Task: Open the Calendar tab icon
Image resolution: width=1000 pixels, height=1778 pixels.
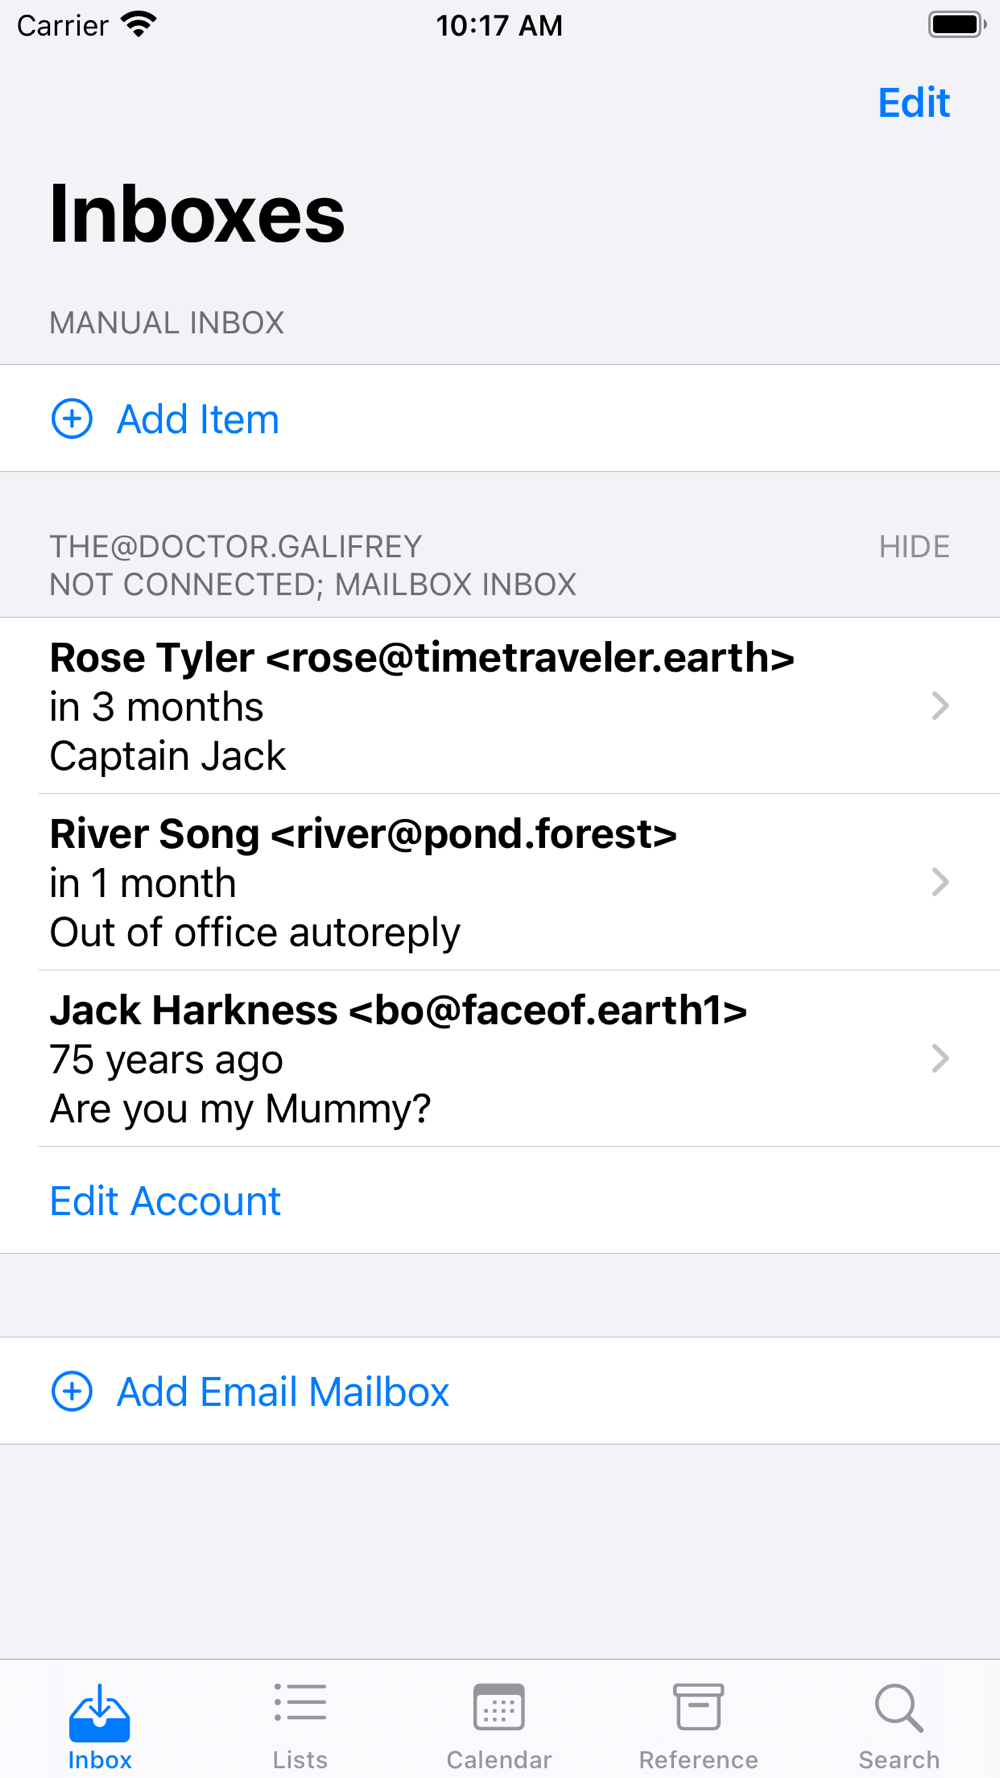Action: [x=499, y=1706]
